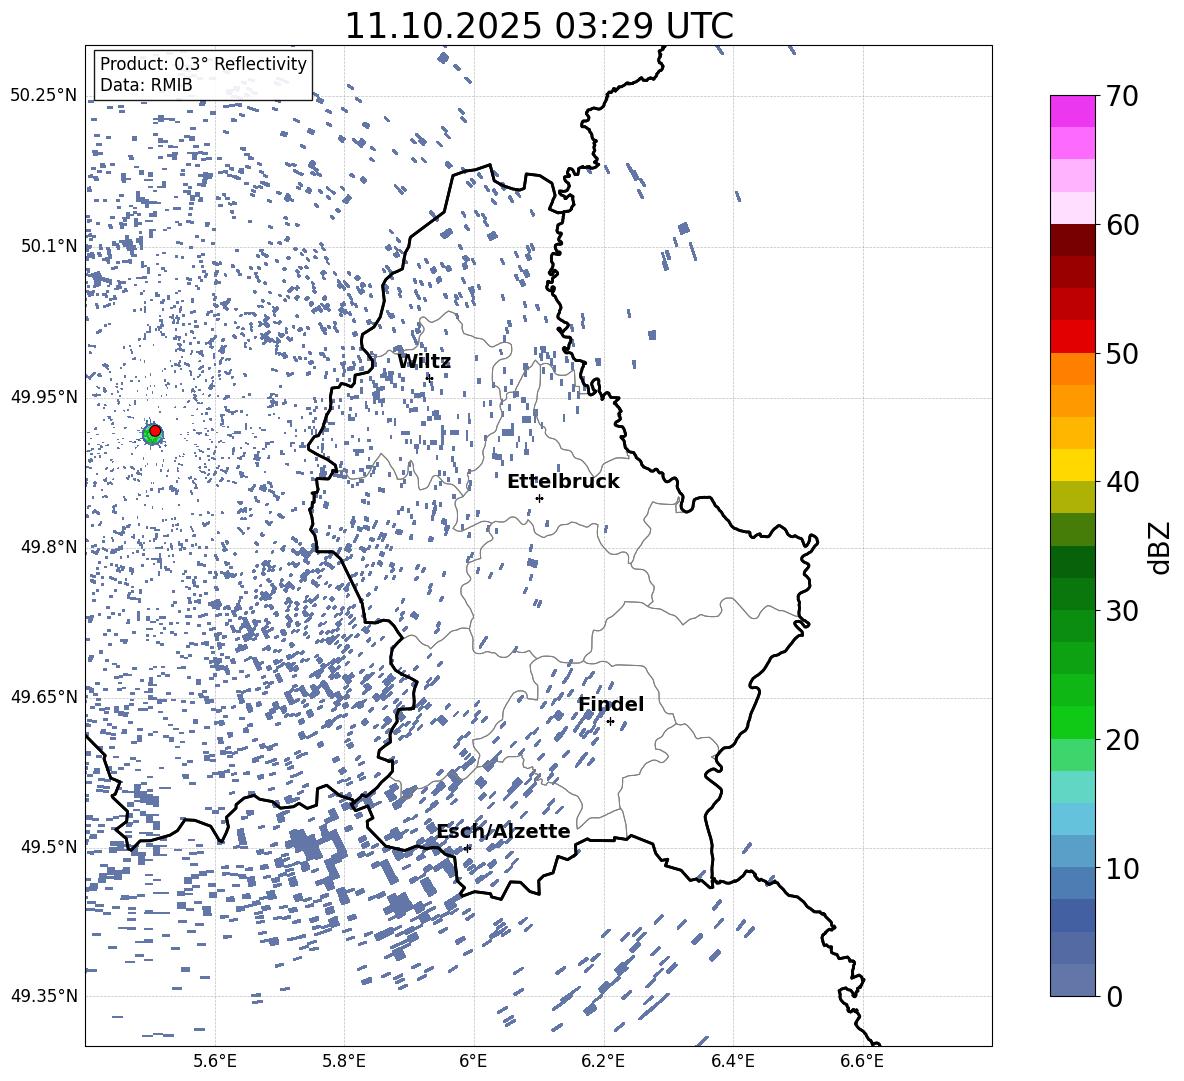Screen dimensions: 1184x1081
Task: Select the Esch/Alzette city label
Action: [x=504, y=831]
